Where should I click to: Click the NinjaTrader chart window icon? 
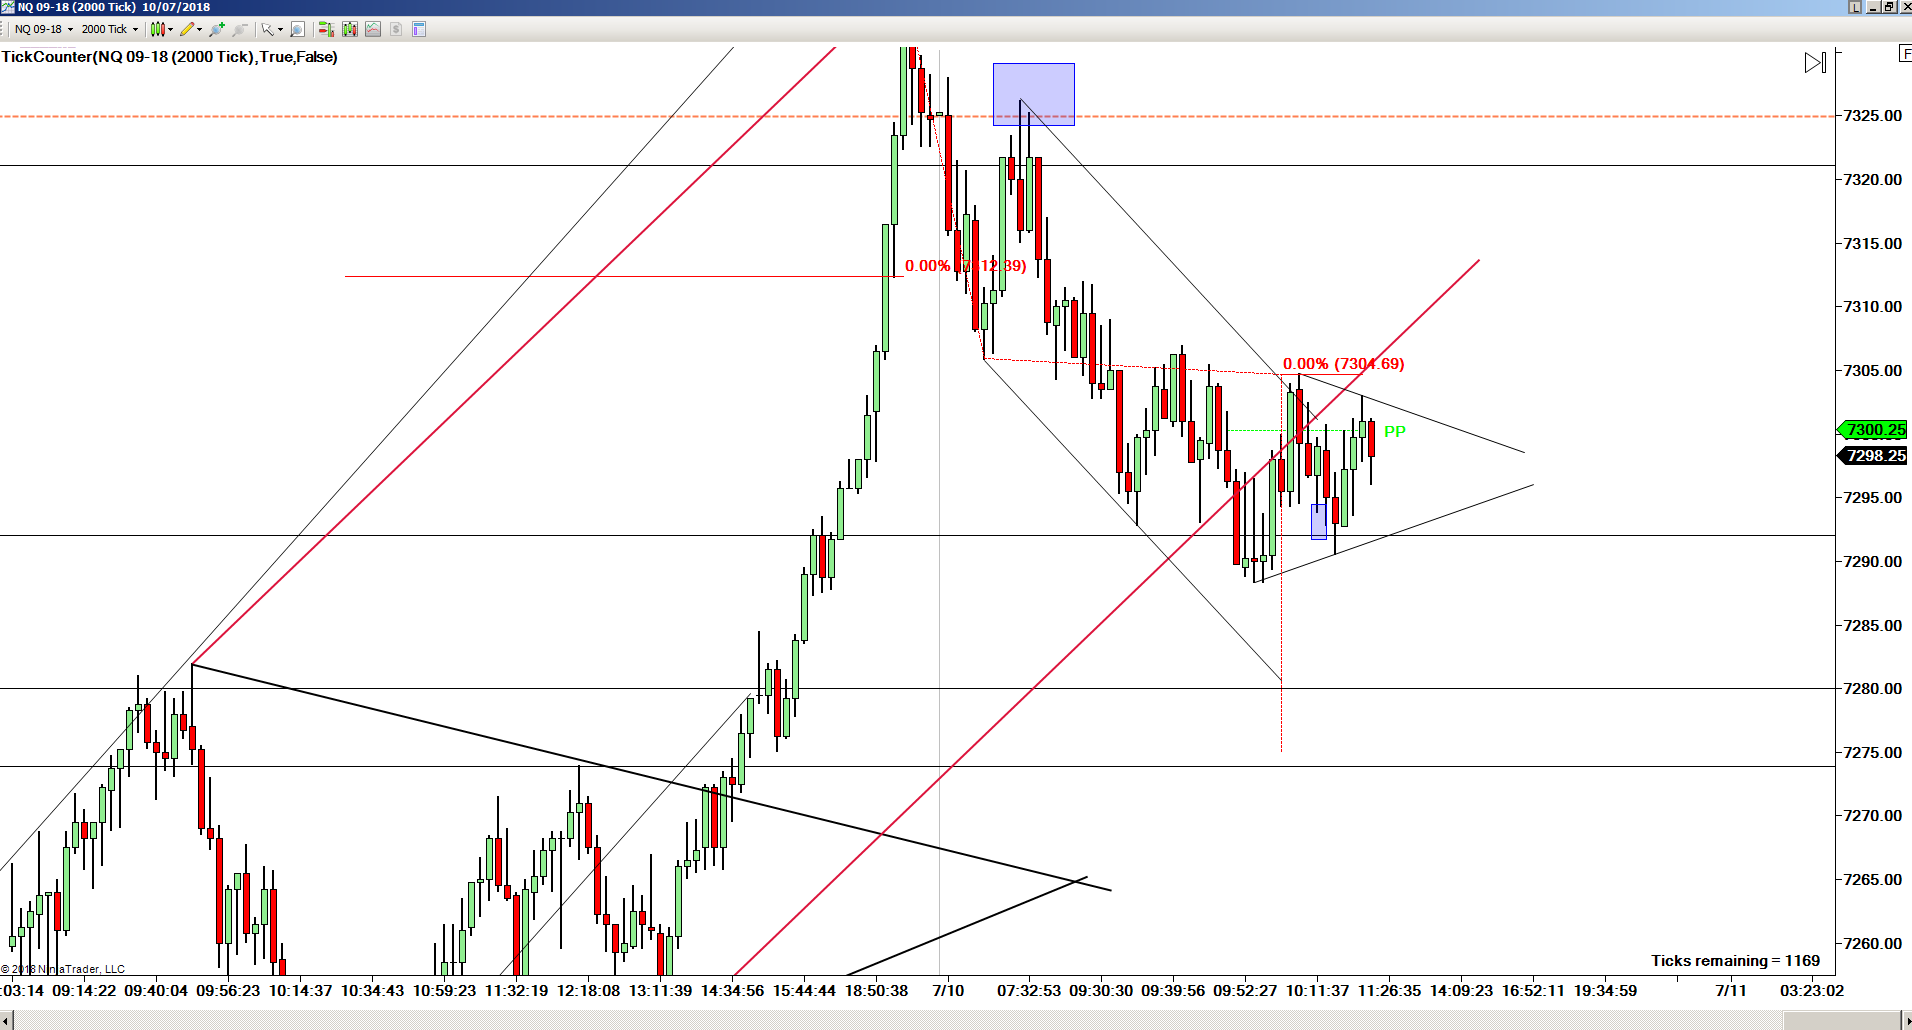(7, 7)
